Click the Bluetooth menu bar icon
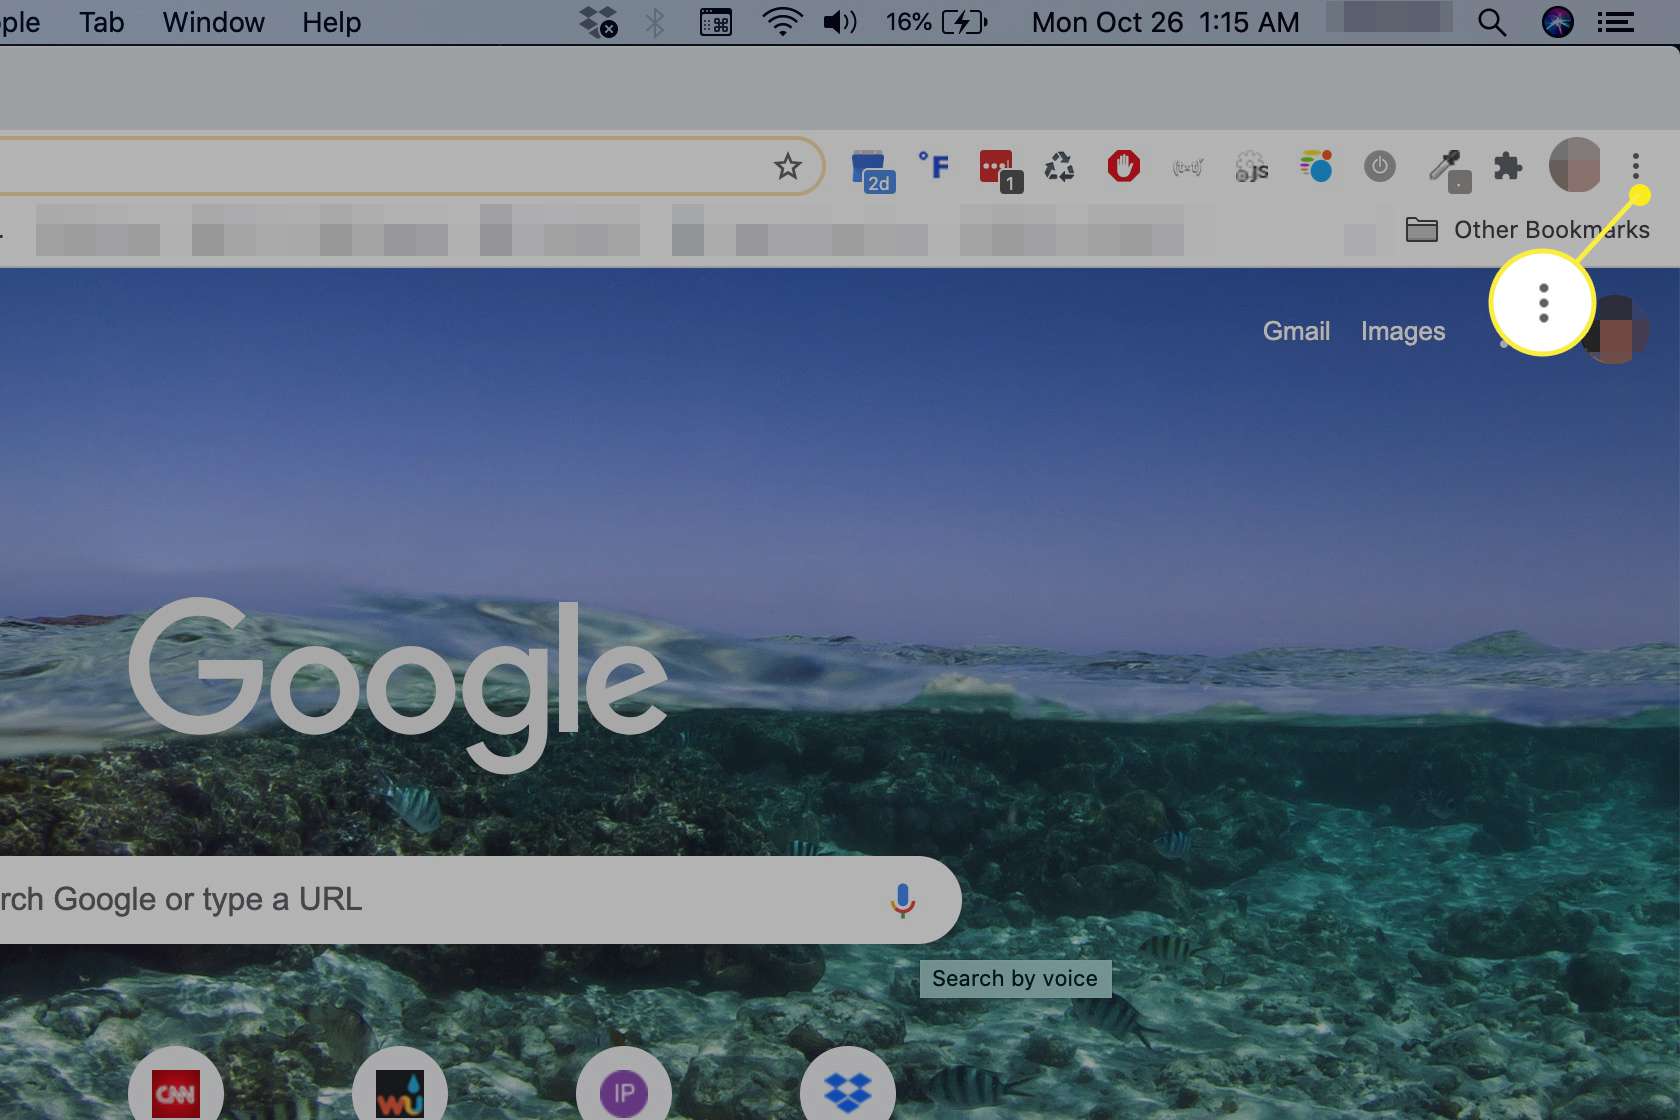The width and height of the screenshot is (1680, 1120). tap(655, 22)
